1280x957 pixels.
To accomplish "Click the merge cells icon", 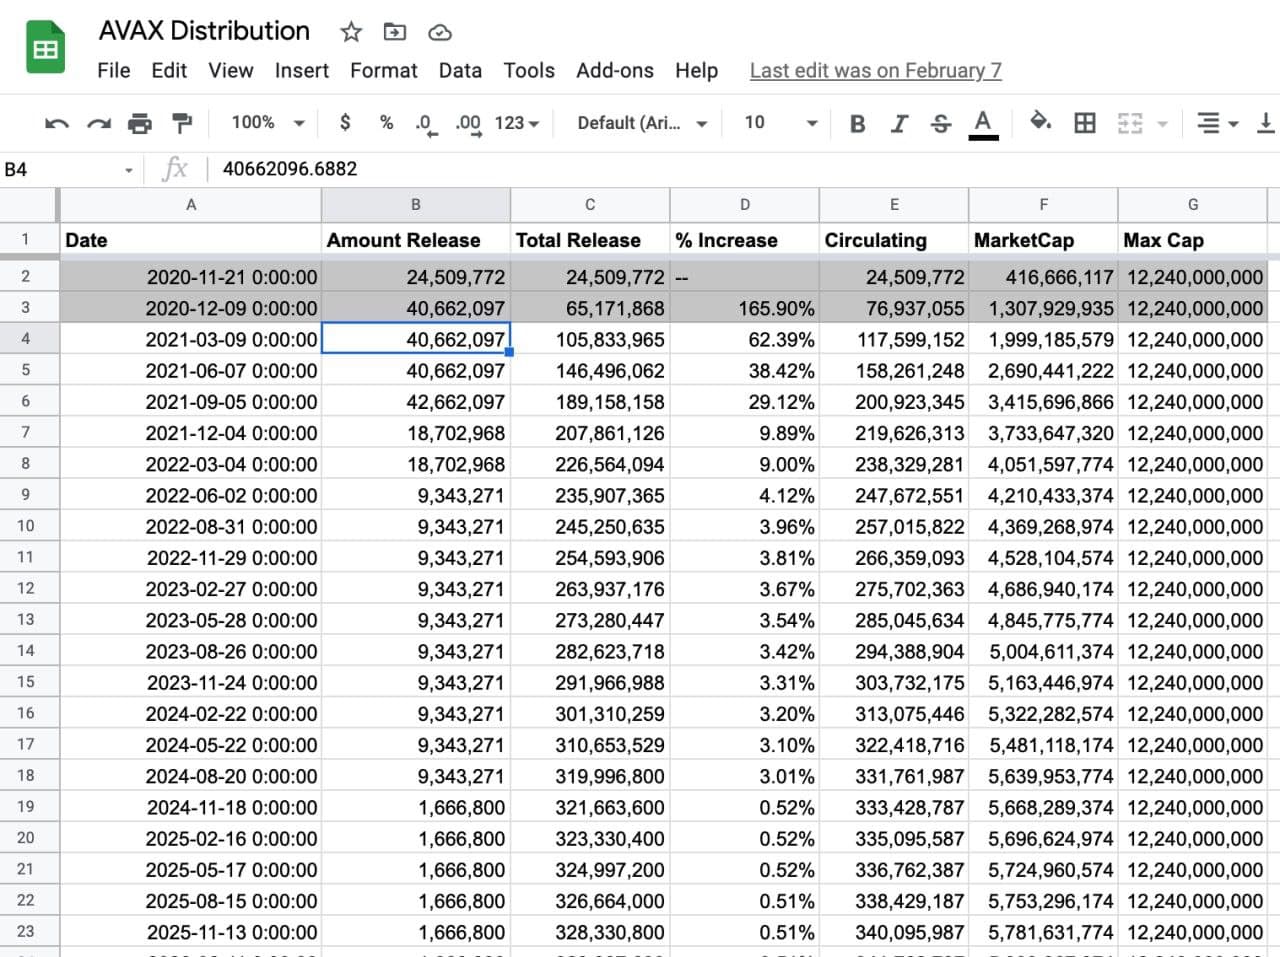I will [x=1130, y=123].
